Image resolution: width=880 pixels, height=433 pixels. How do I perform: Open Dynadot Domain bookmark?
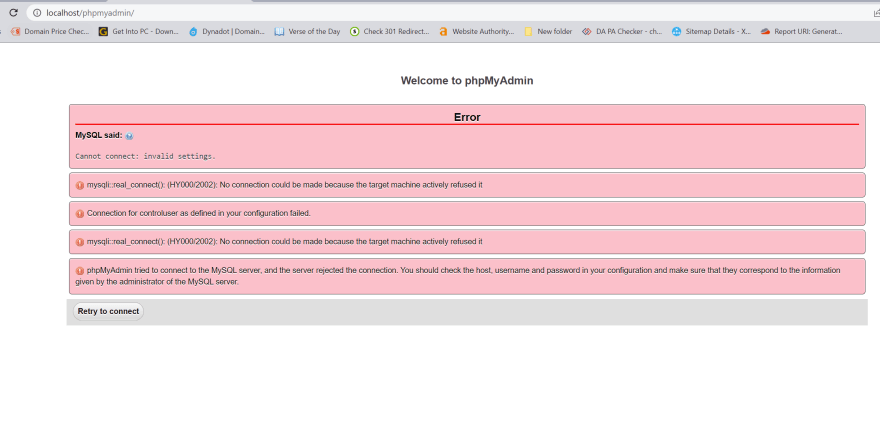(x=227, y=31)
